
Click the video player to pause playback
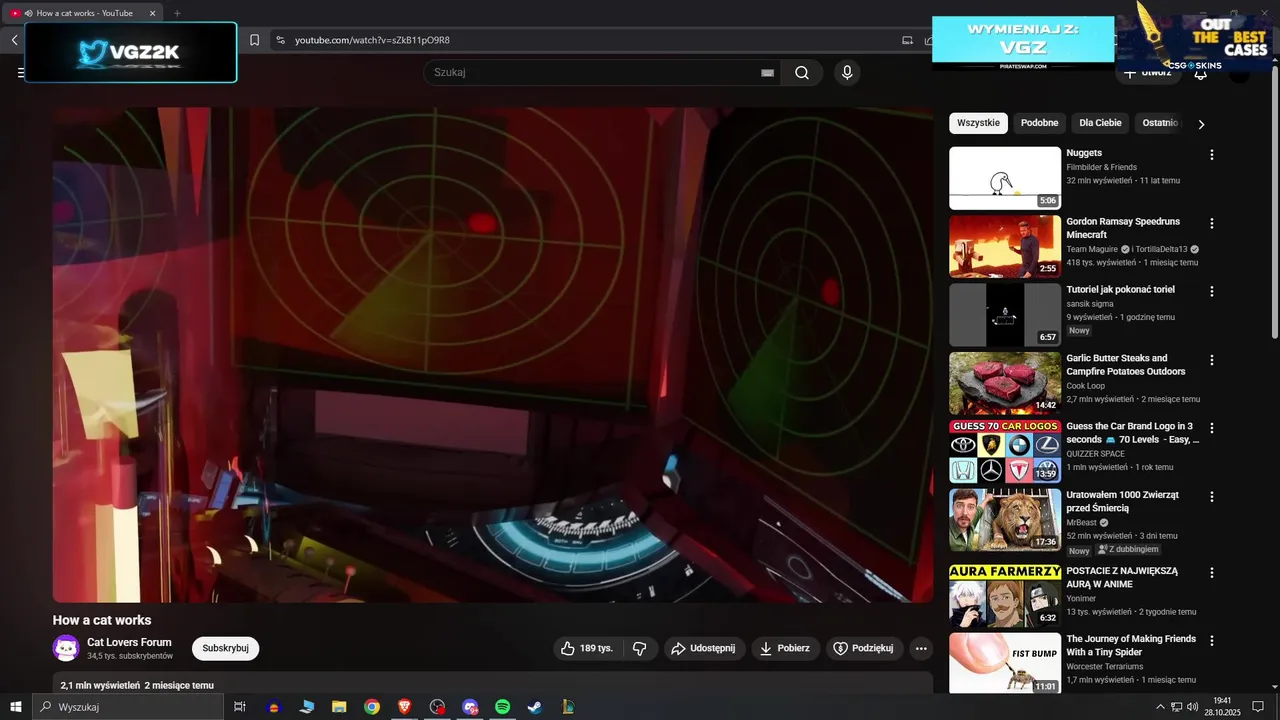tap(493, 354)
